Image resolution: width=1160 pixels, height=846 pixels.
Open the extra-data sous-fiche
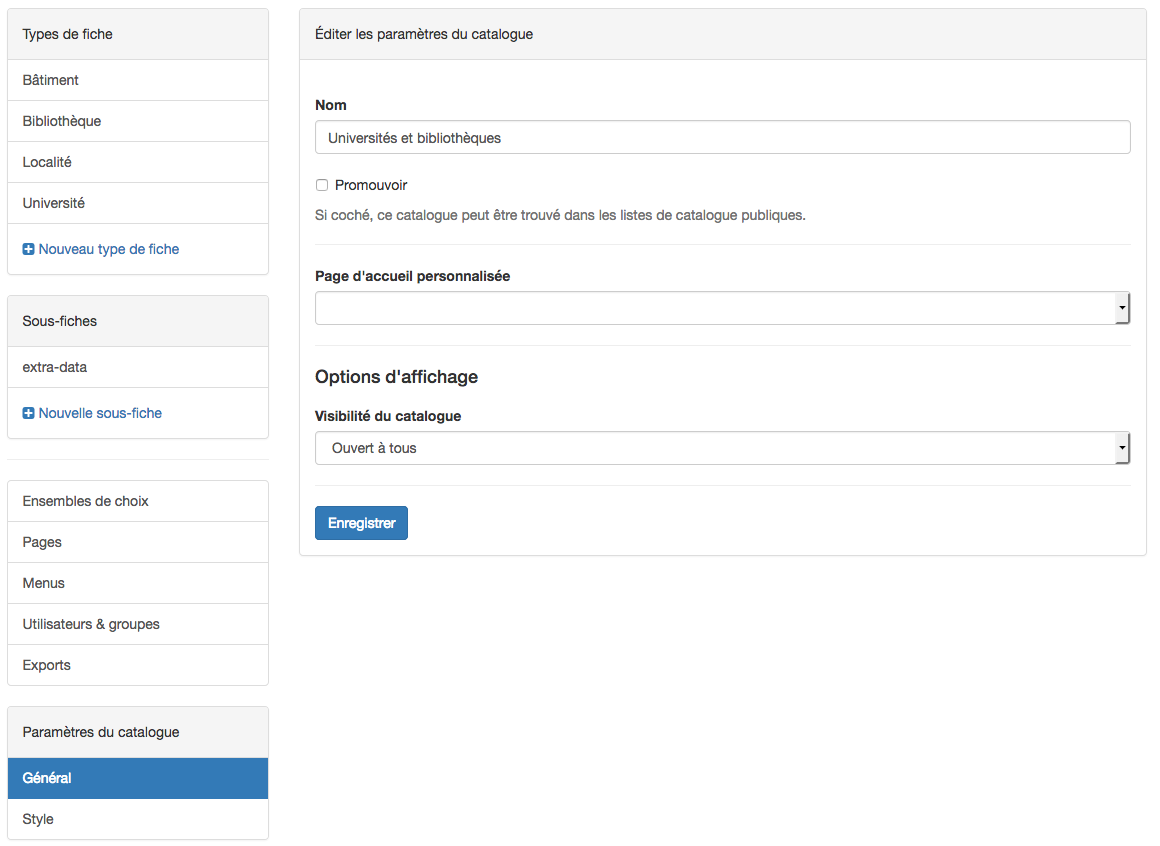[x=55, y=367]
